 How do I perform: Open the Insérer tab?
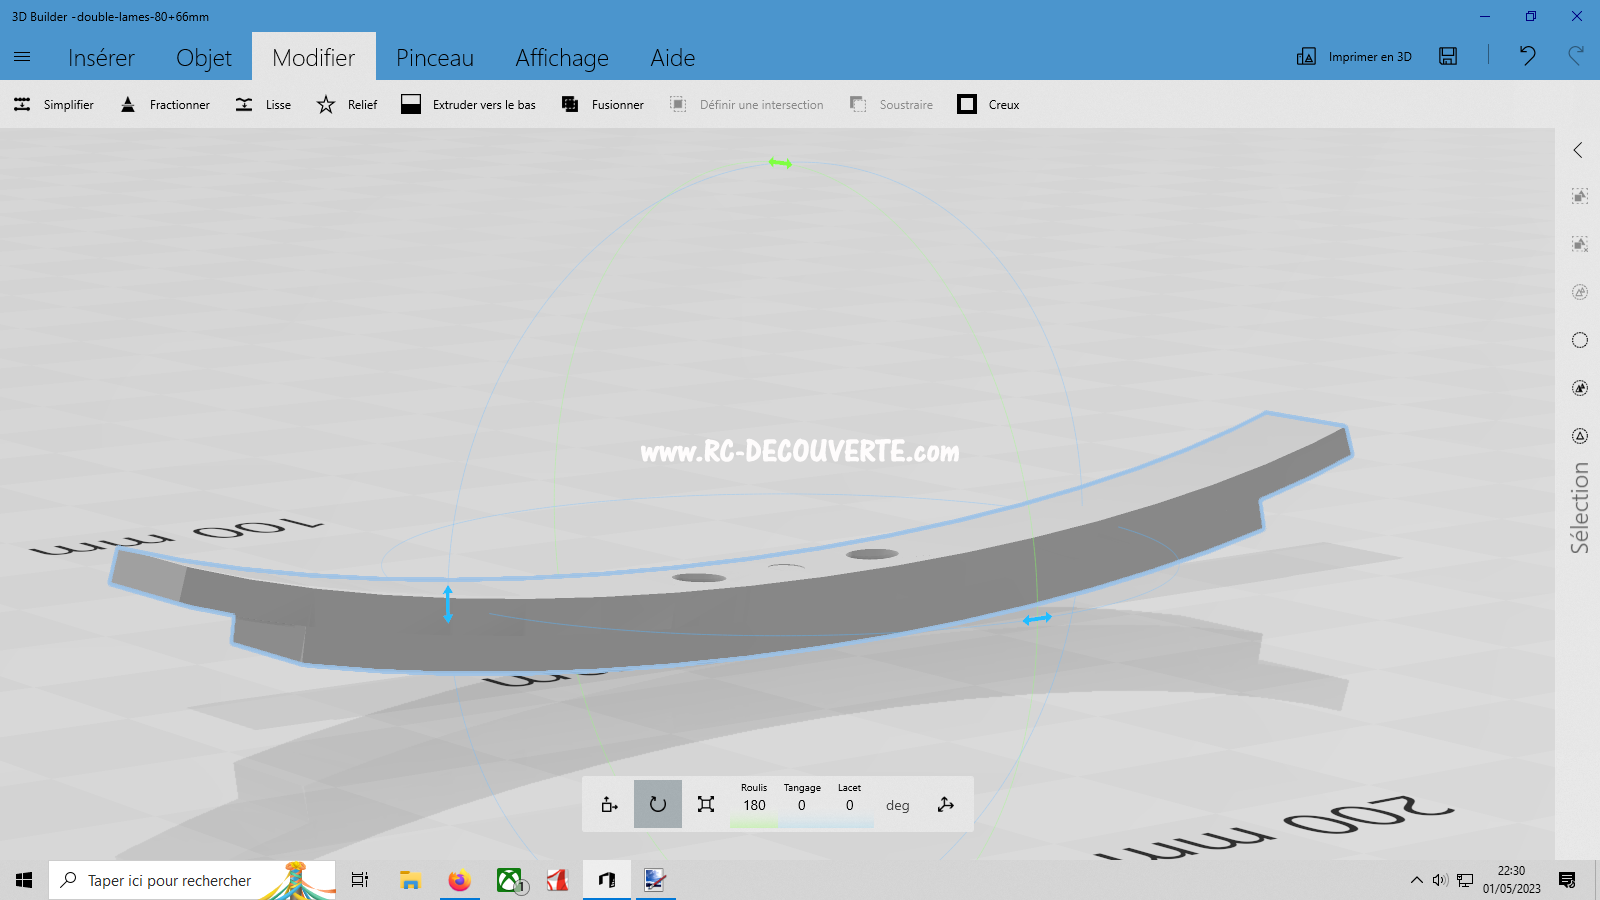(101, 58)
